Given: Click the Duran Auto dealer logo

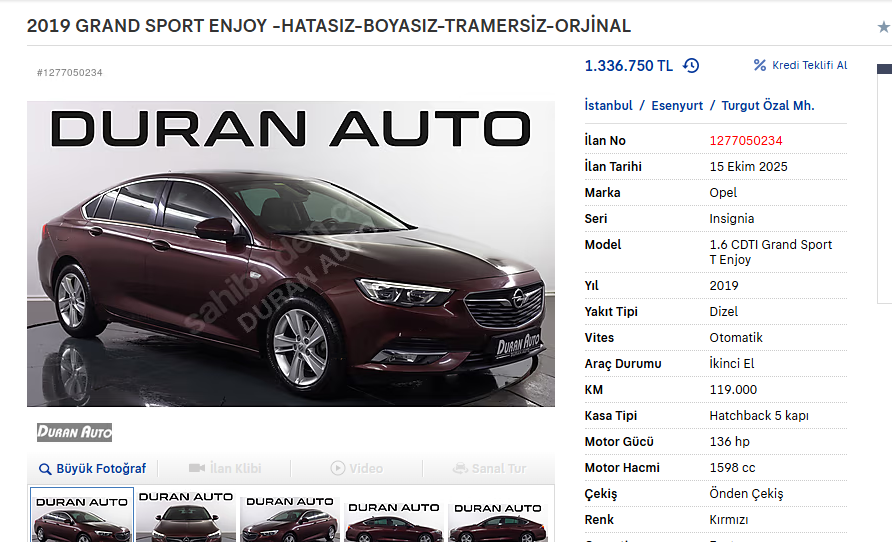Looking at the screenshot, I should 75,432.
